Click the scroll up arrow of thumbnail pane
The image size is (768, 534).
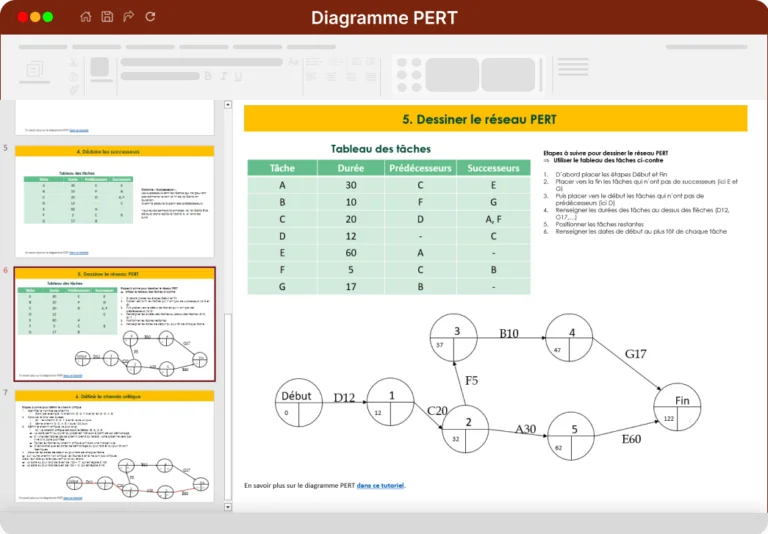click(x=228, y=104)
